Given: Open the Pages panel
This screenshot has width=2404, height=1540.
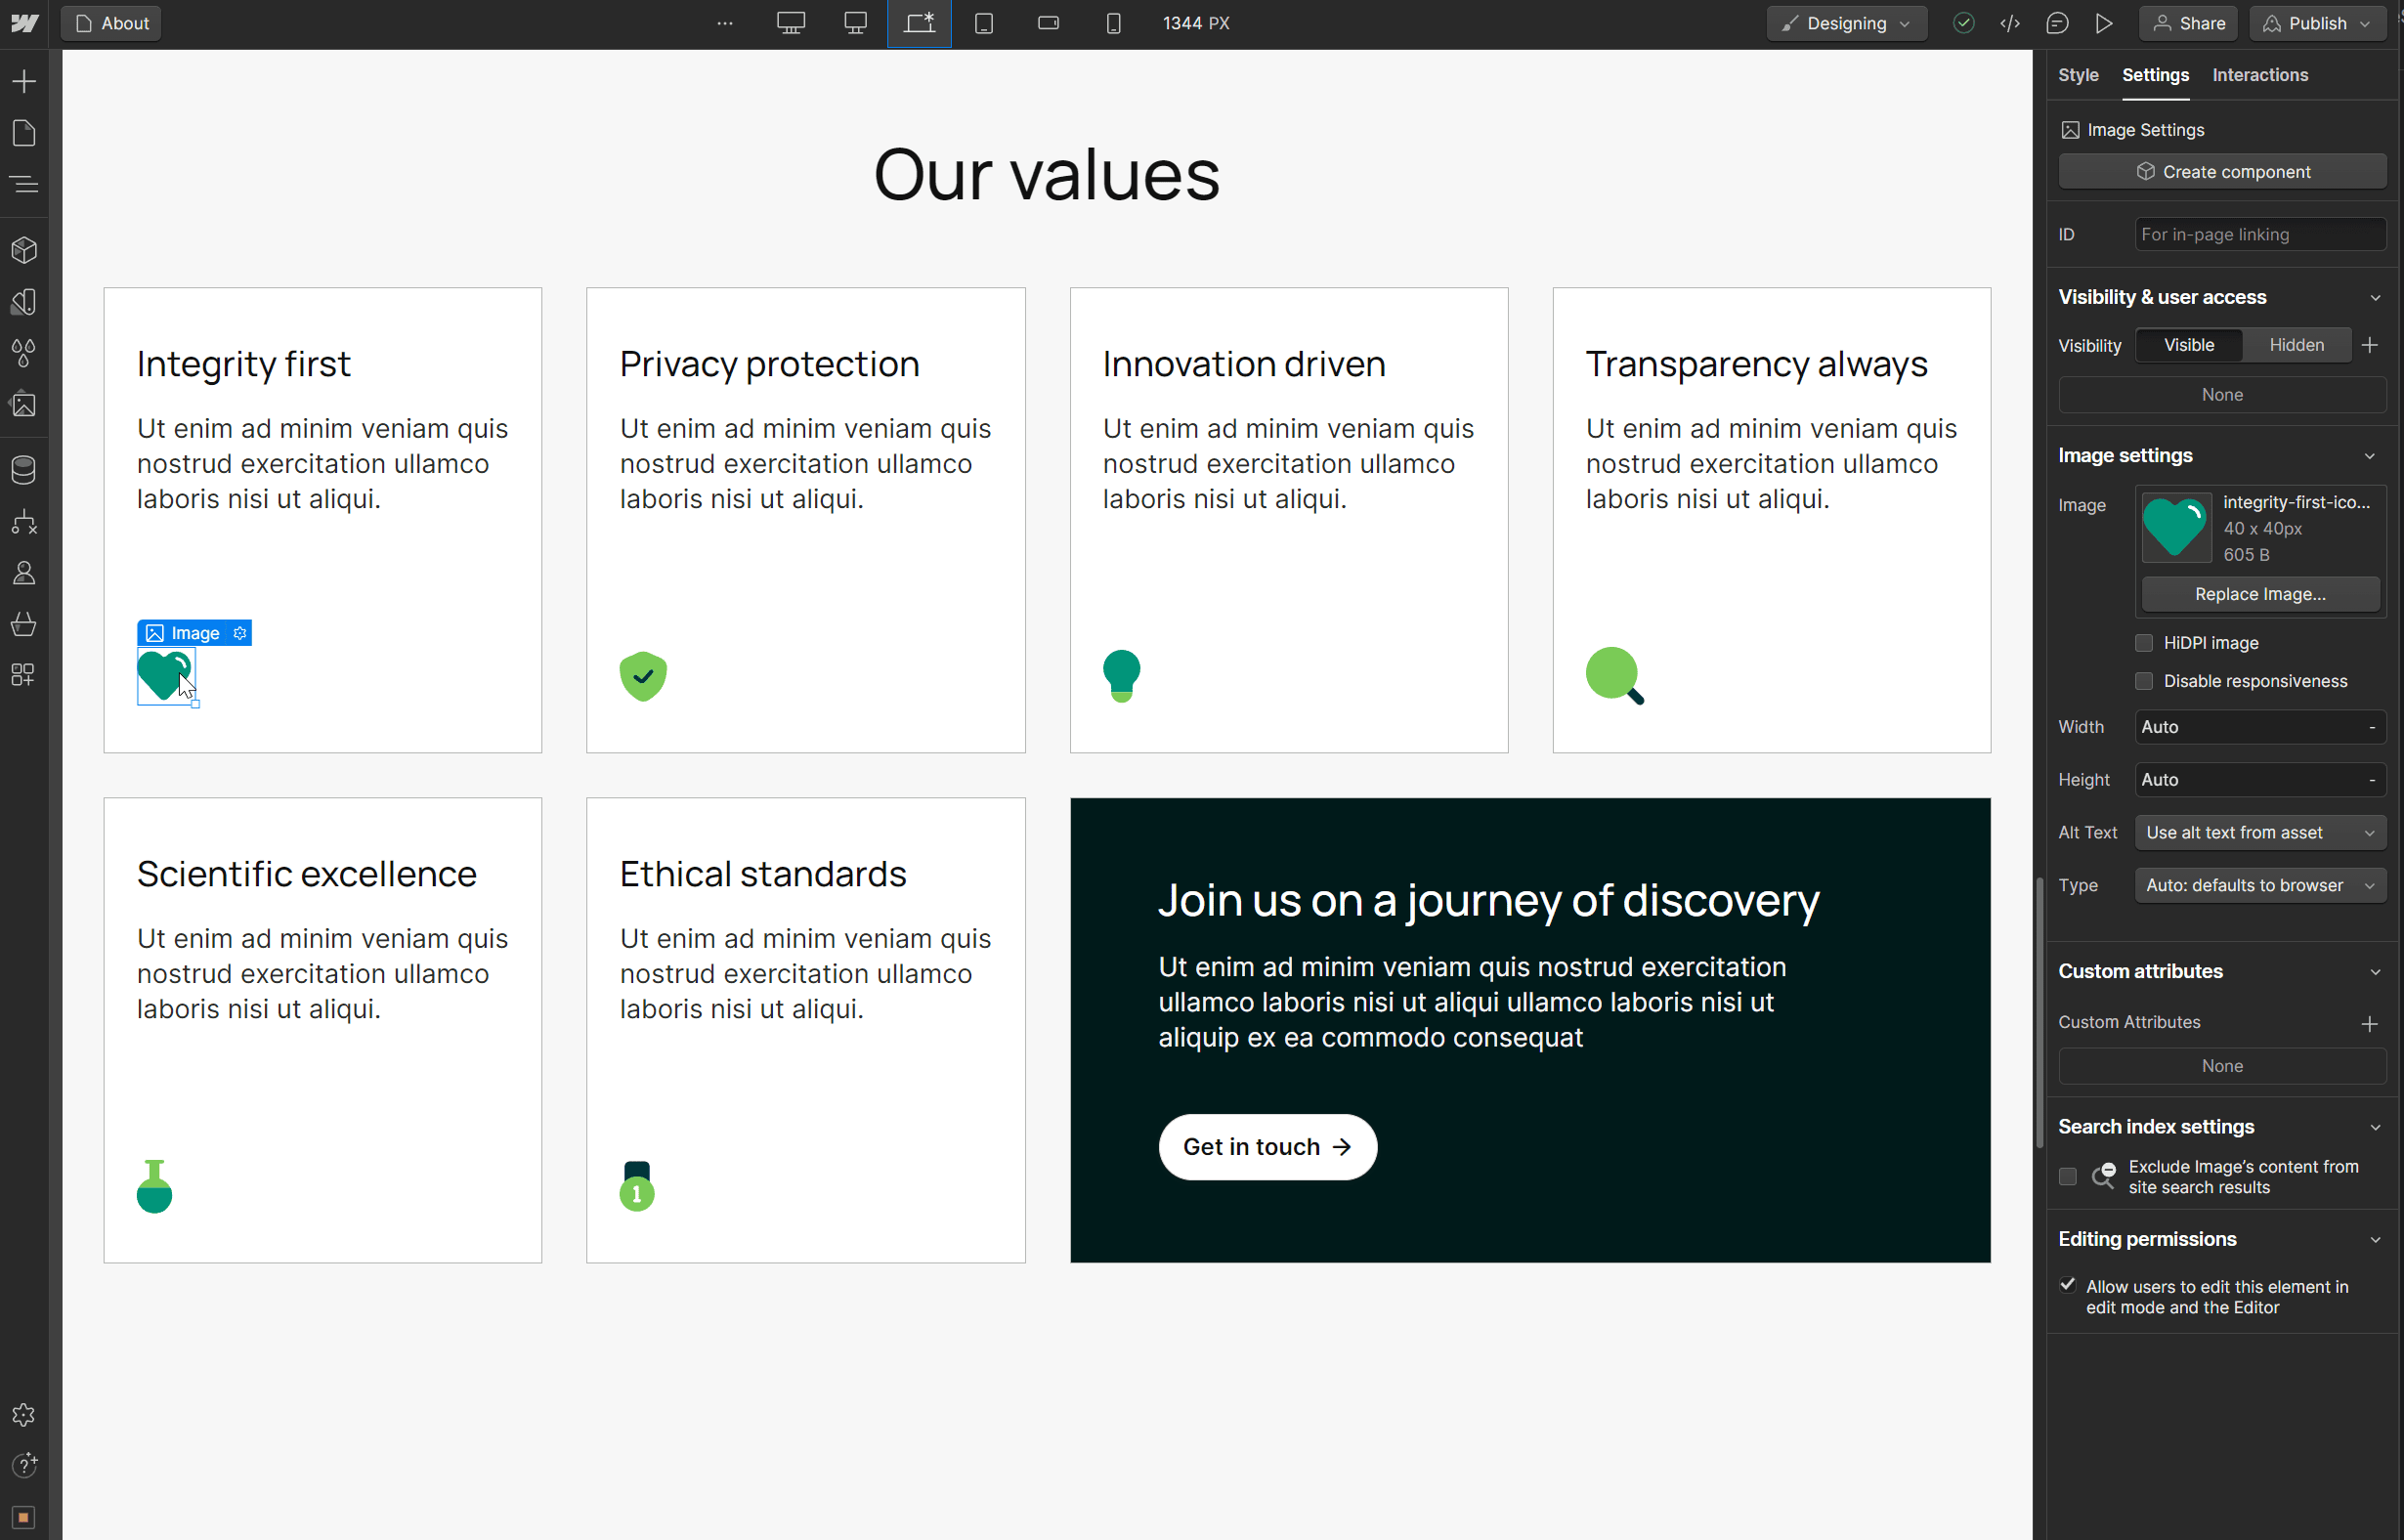Looking at the screenshot, I should click(x=24, y=133).
